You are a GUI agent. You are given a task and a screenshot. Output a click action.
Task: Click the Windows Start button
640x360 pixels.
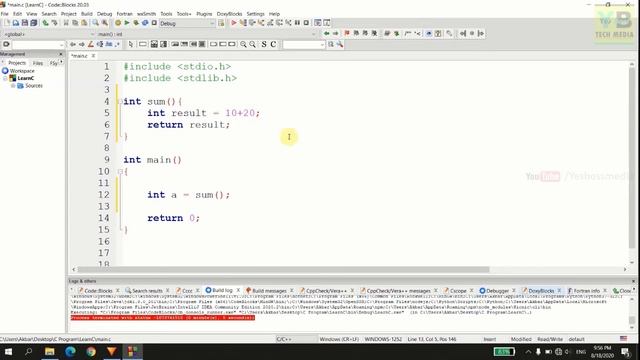point(8,351)
